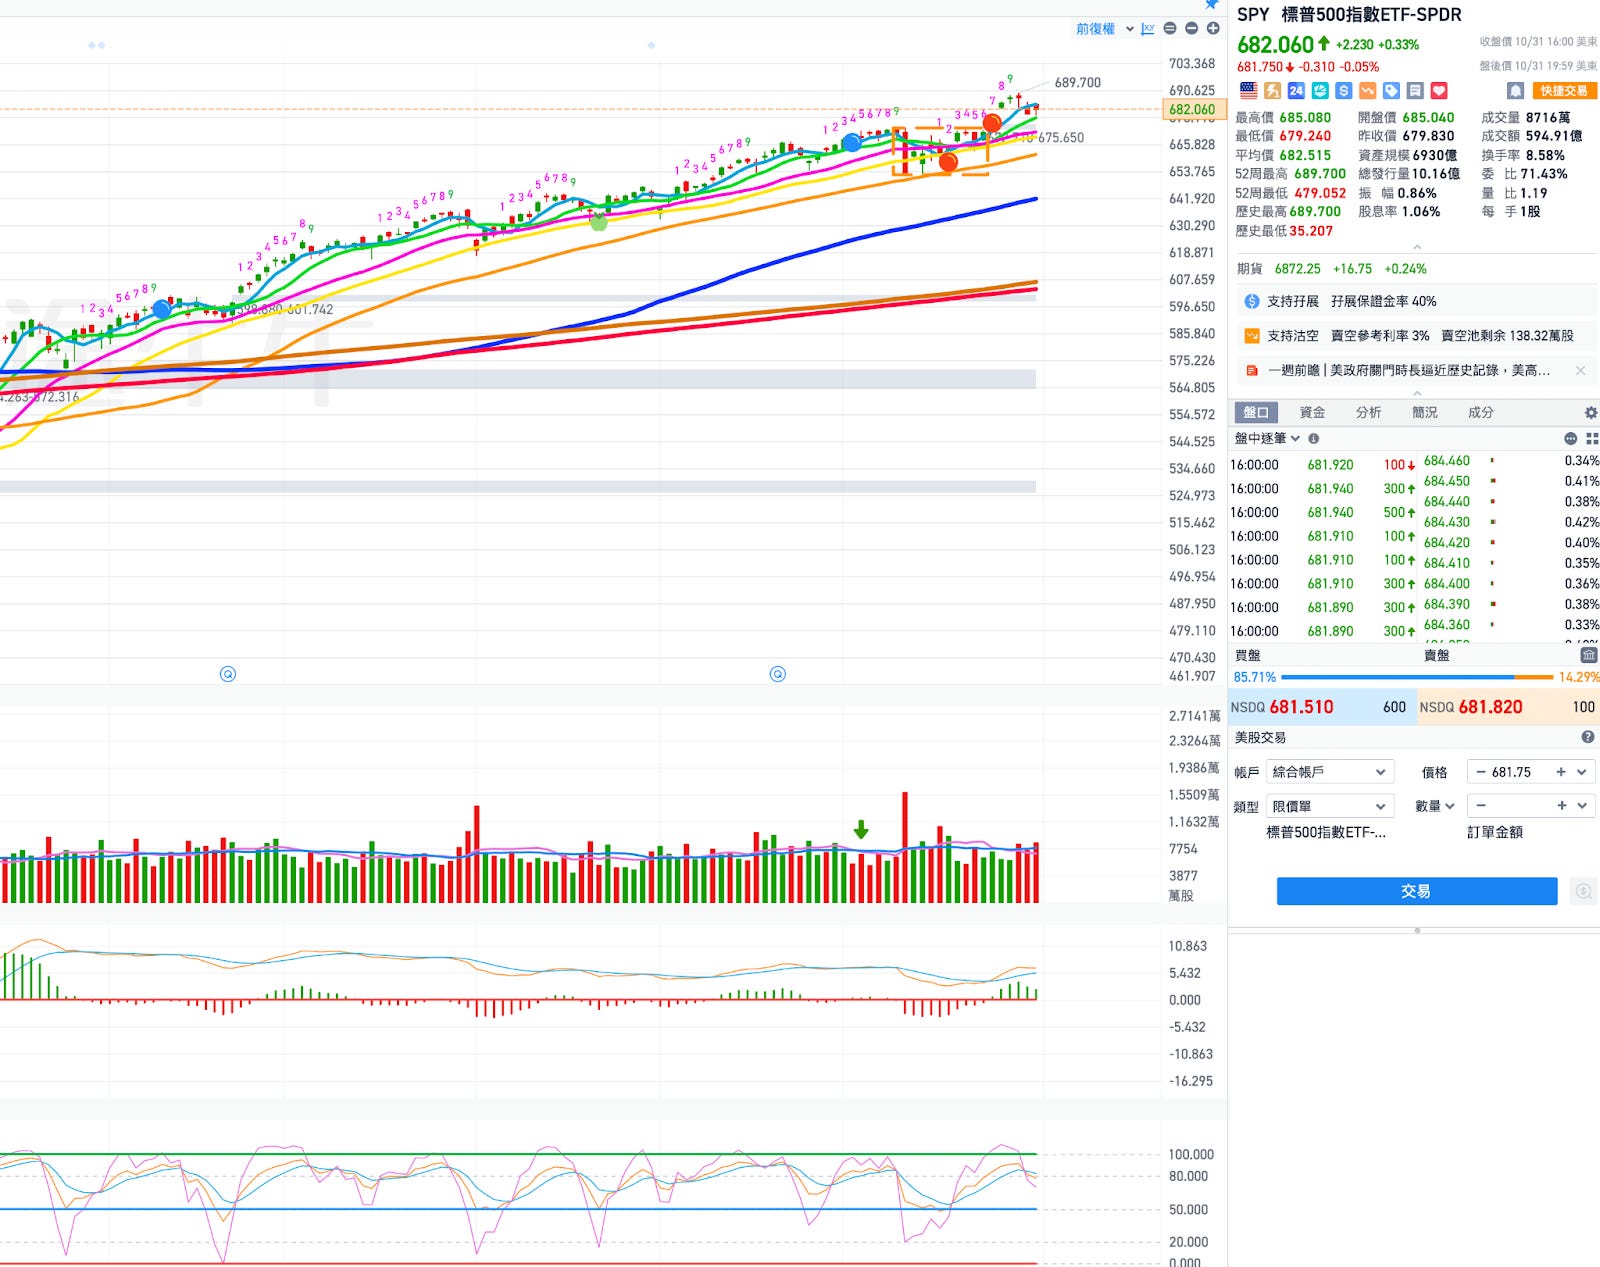The height and width of the screenshot is (1267, 1600).
Task: Click the equals-sign reset zoom chart button
Action: click(1170, 29)
